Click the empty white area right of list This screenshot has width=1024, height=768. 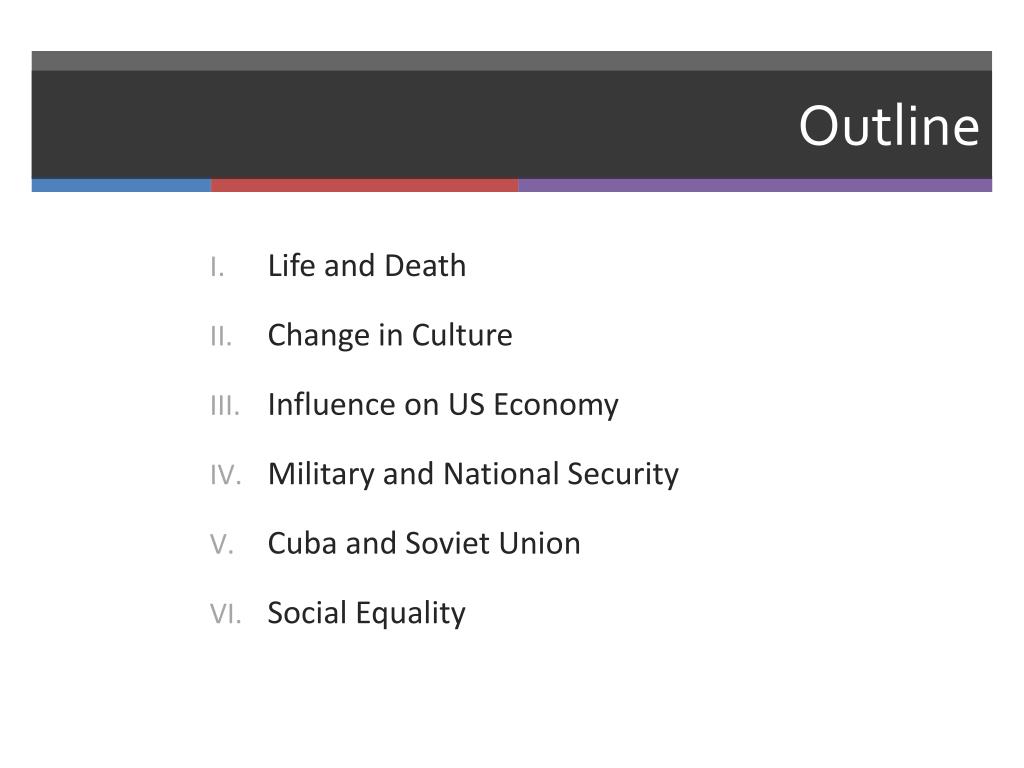(x=842, y=431)
